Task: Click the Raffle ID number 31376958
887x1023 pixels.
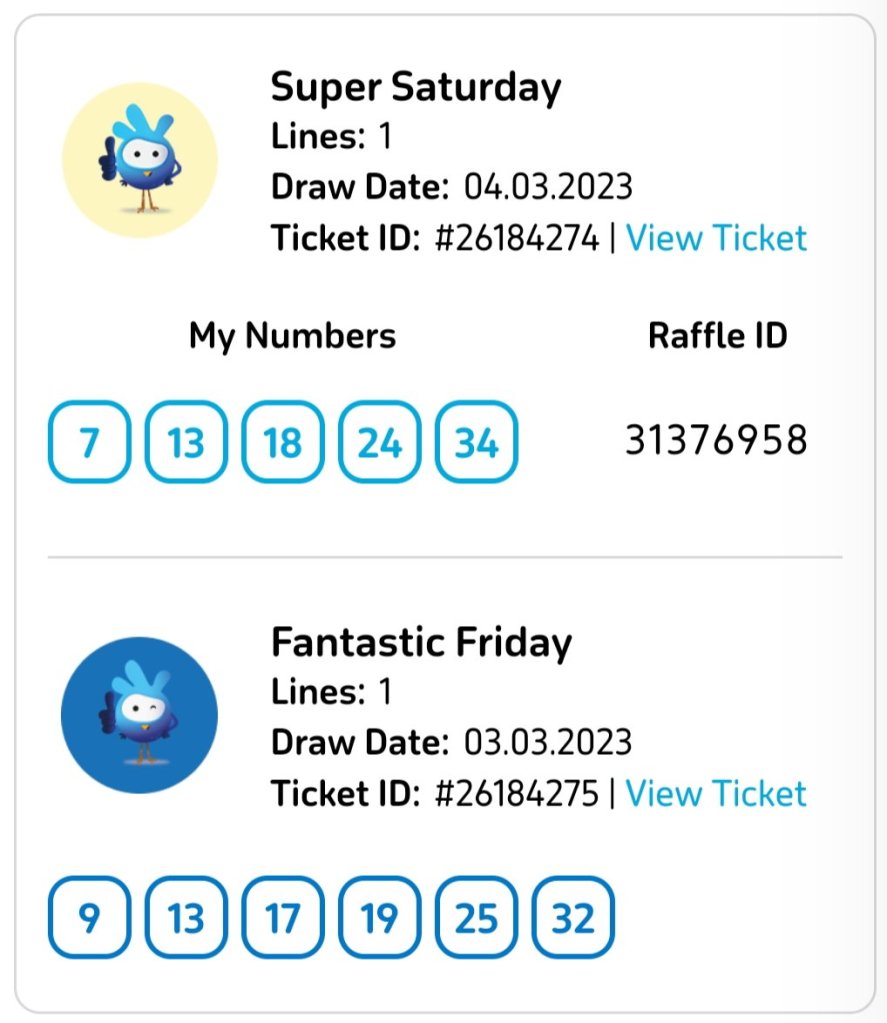Action: pos(716,440)
